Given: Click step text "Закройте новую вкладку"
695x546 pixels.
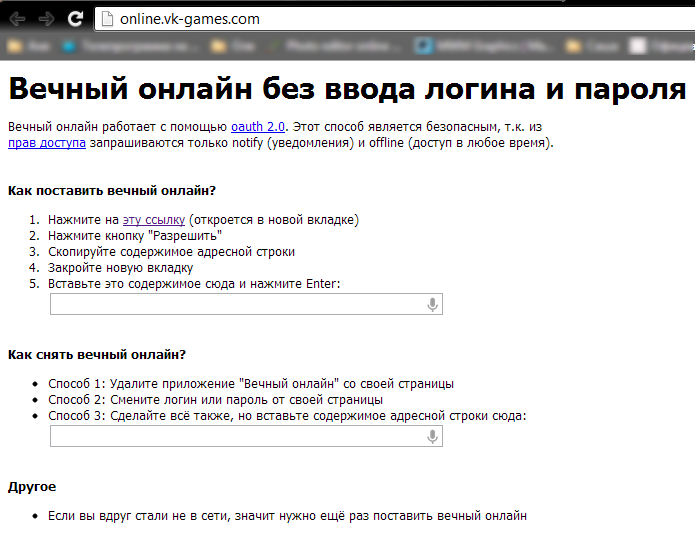Looking at the screenshot, I should pos(121,268).
